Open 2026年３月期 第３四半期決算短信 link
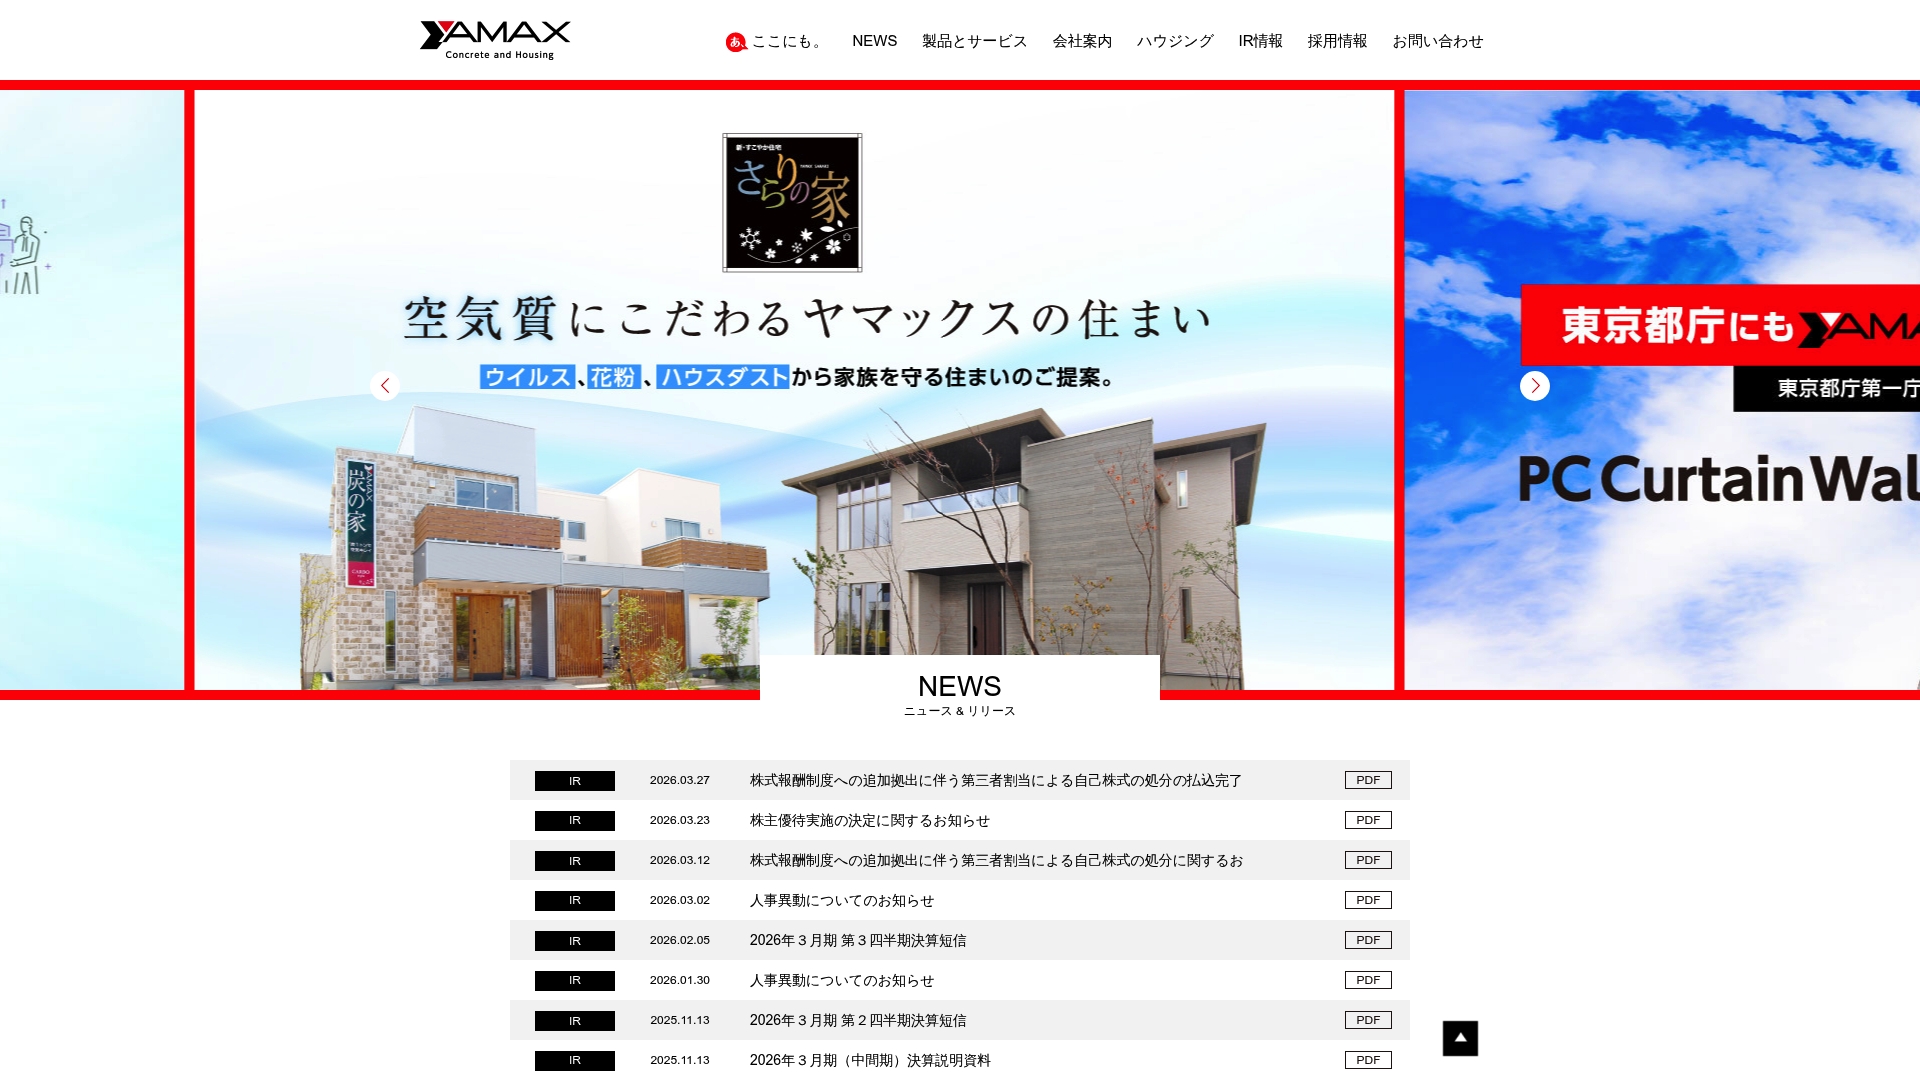Viewport: 1920px width, 1080px height. [x=858, y=940]
